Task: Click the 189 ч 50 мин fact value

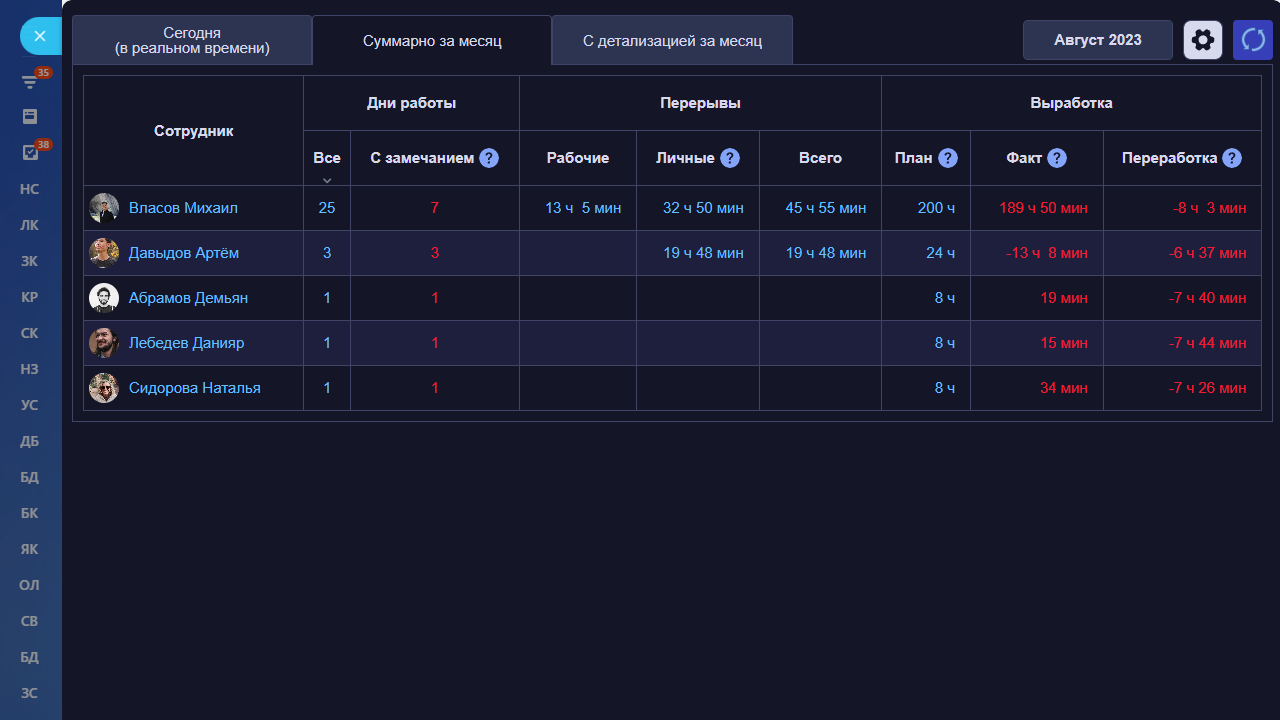Action: coord(1043,208)
